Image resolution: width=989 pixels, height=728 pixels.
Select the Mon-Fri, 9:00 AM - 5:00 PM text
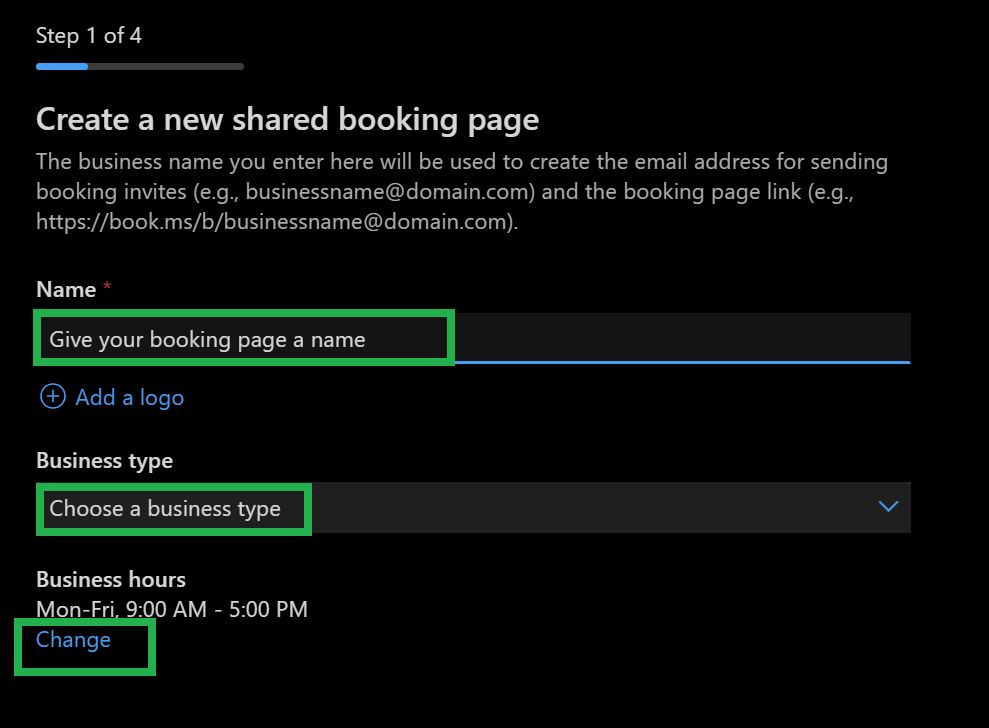(172, 609)
